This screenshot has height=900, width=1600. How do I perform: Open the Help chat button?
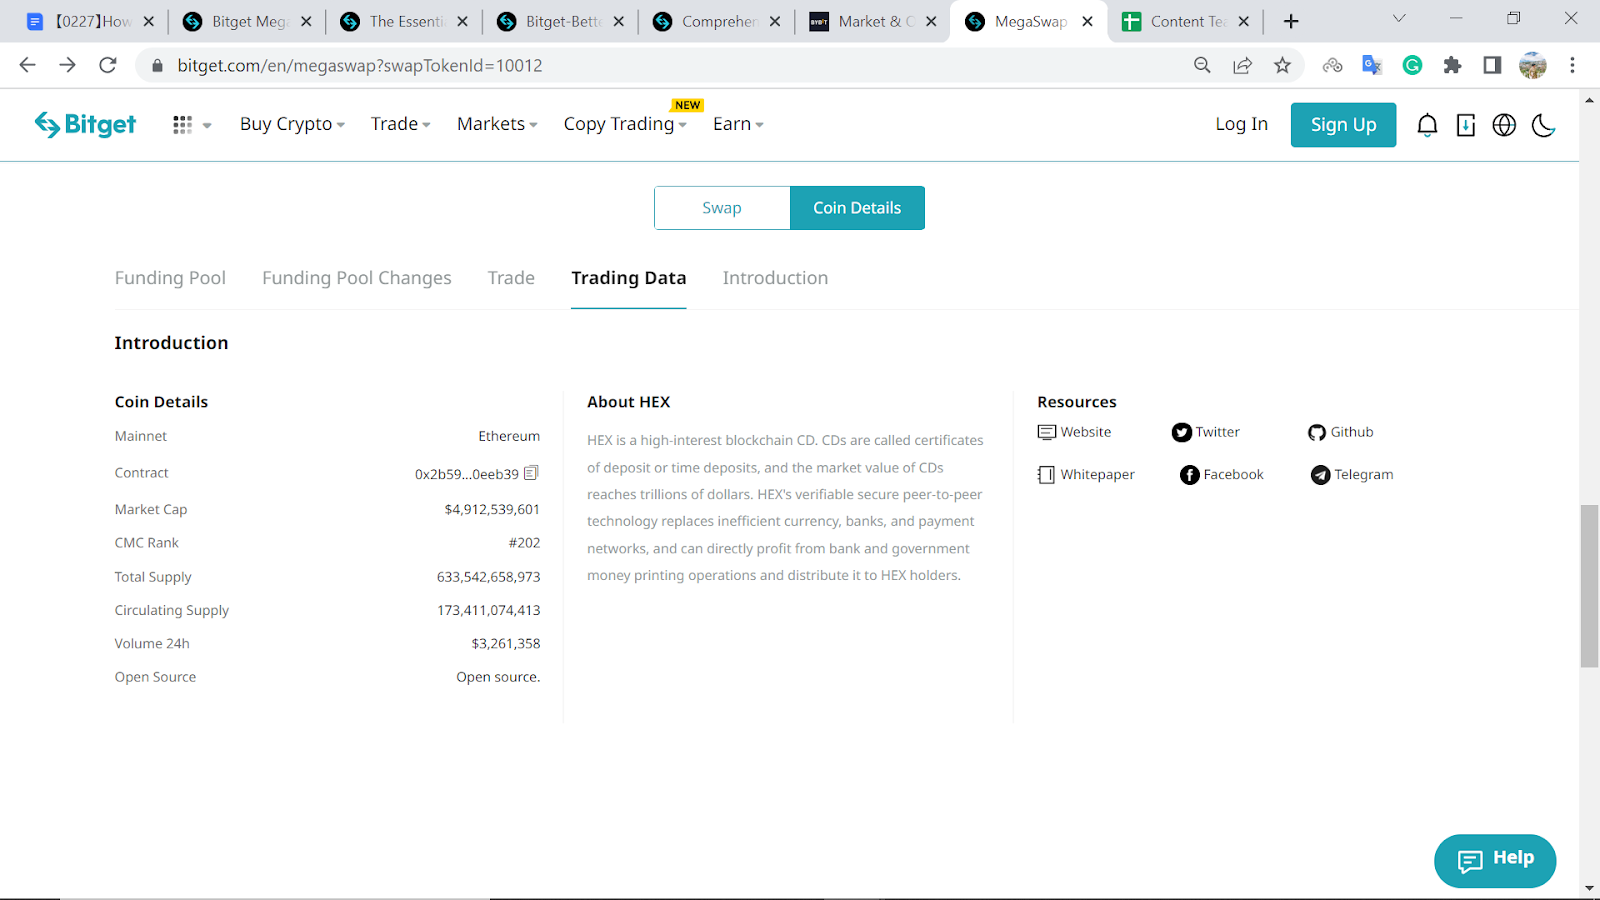pyautogui.click(x=1495, y=861)
